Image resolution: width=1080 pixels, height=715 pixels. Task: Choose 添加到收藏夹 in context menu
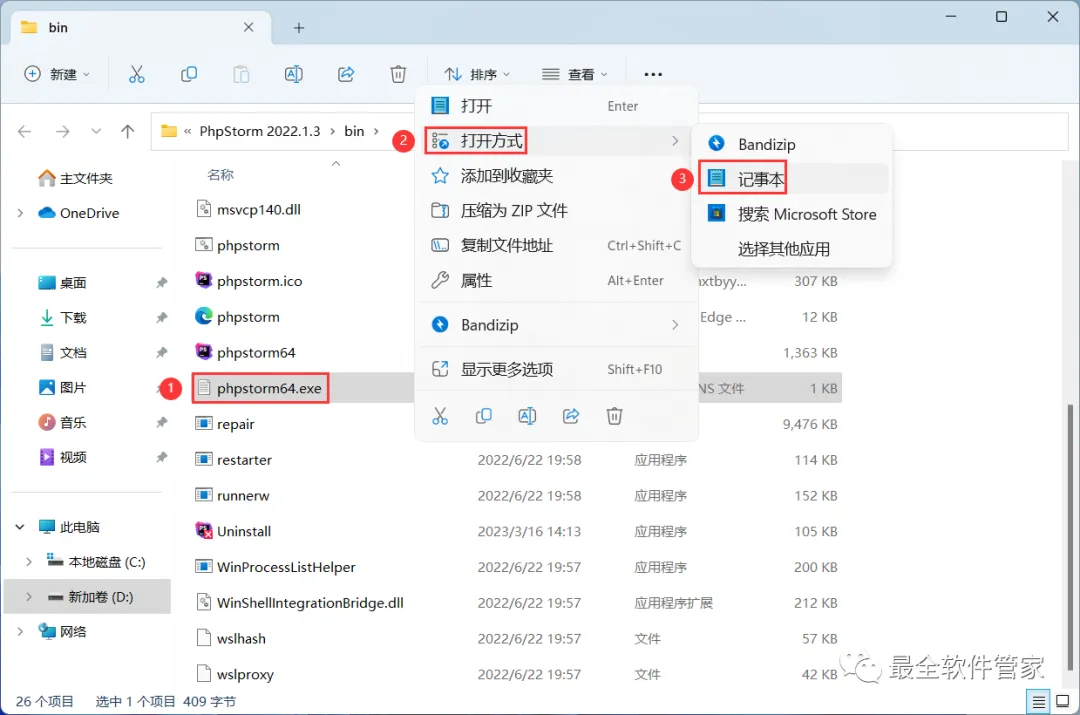coord(557,176)
